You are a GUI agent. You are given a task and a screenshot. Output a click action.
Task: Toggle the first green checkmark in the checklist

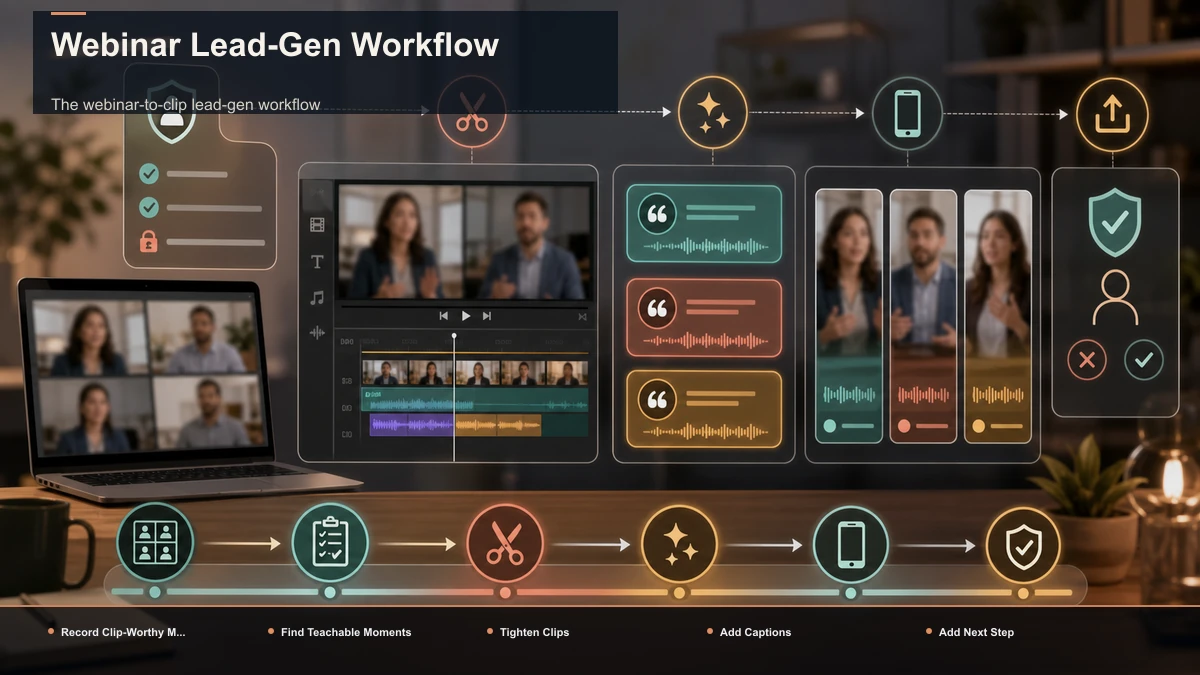149,174
